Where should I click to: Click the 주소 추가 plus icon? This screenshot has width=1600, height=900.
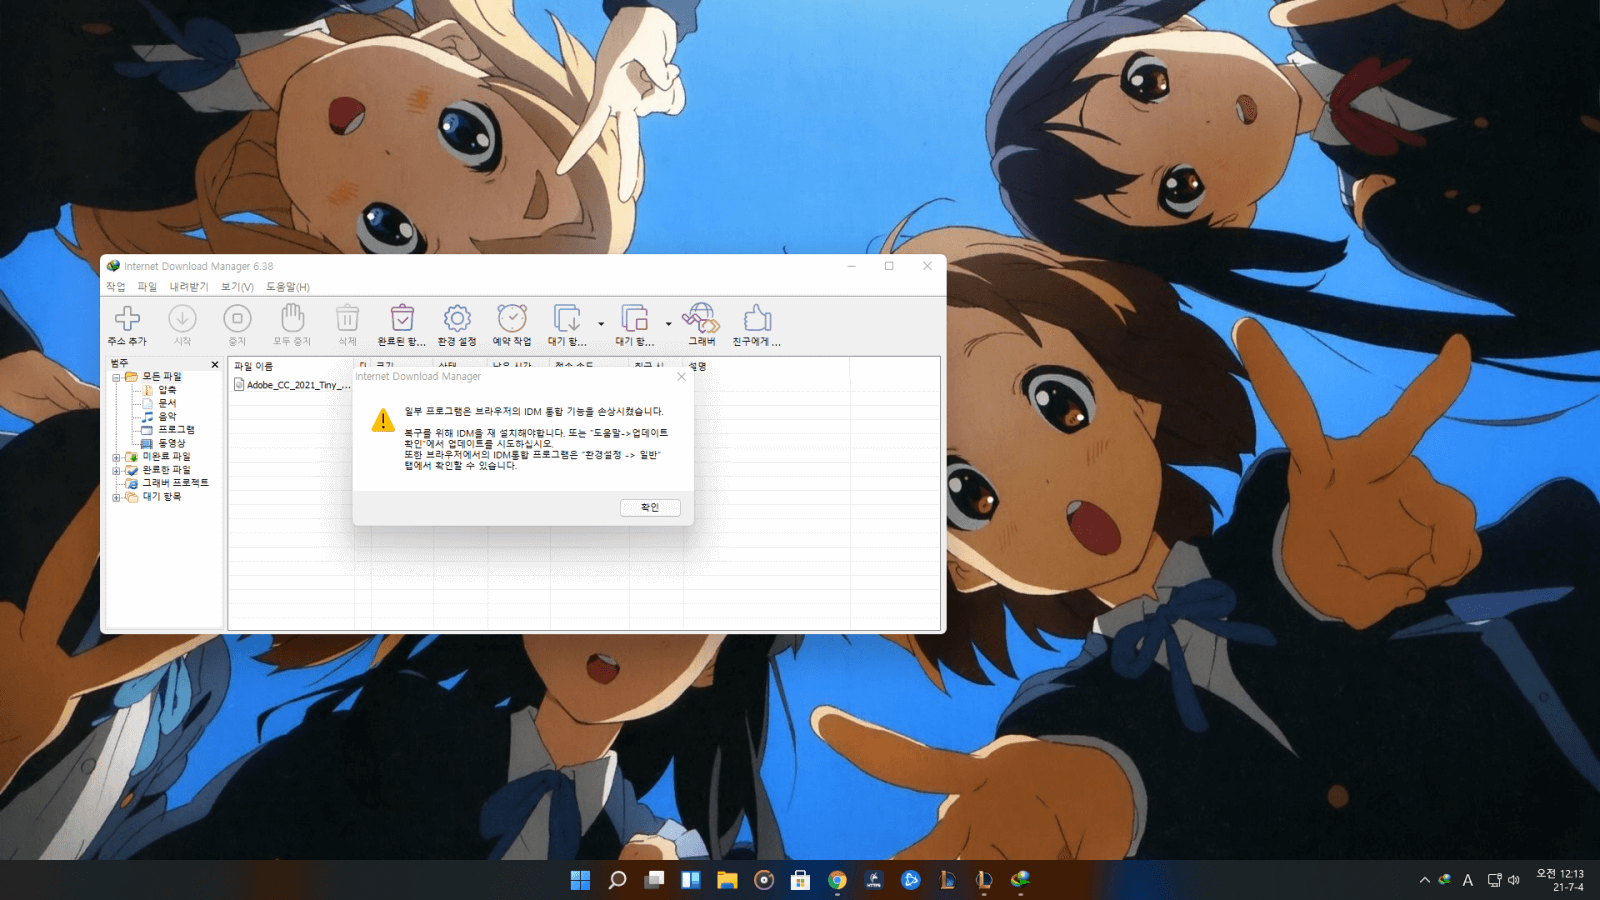[127, 318]
